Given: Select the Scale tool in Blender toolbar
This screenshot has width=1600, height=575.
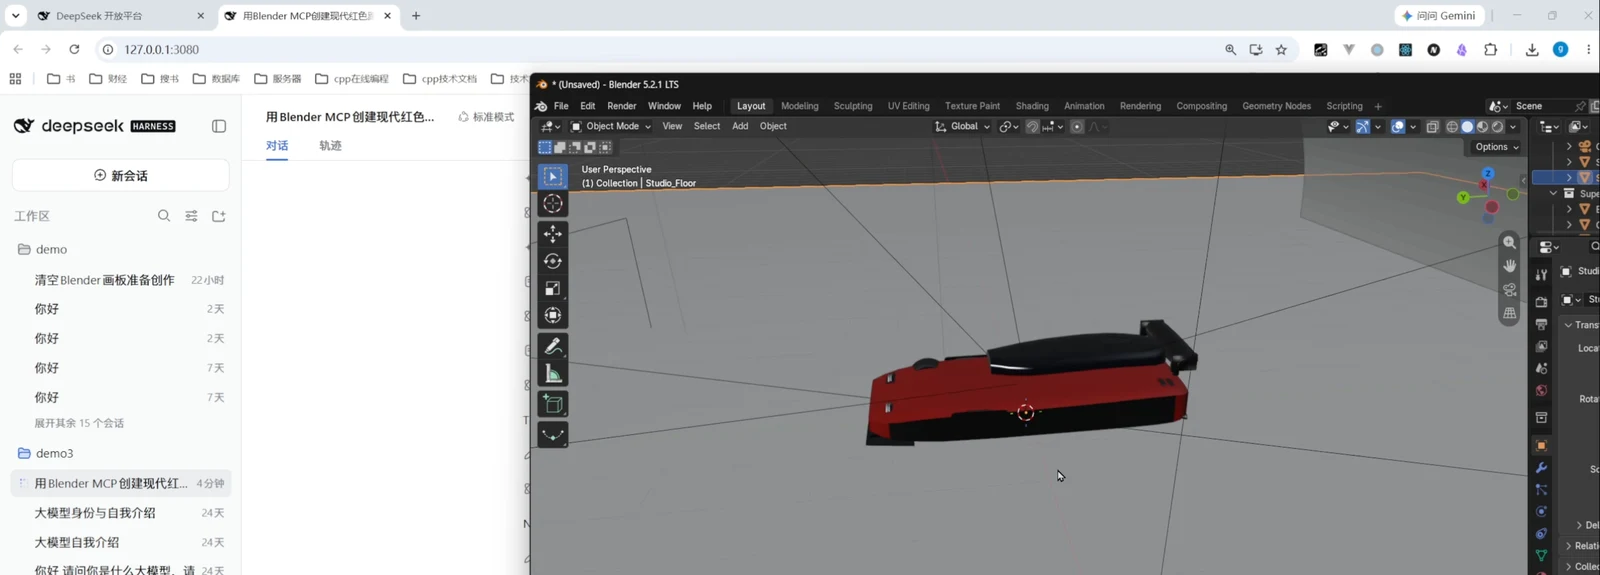Looking at the screenshot, I should (x=553, y=288).
